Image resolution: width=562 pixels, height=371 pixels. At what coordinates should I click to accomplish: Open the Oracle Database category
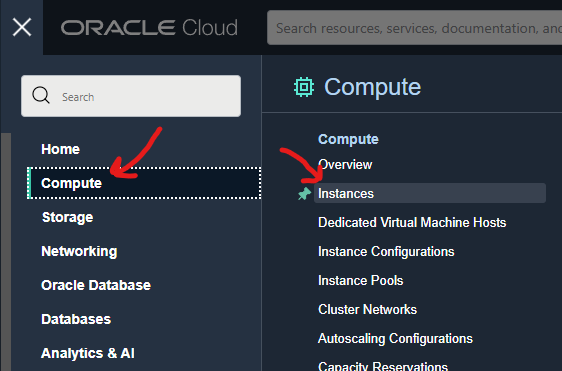coord(96,285)
